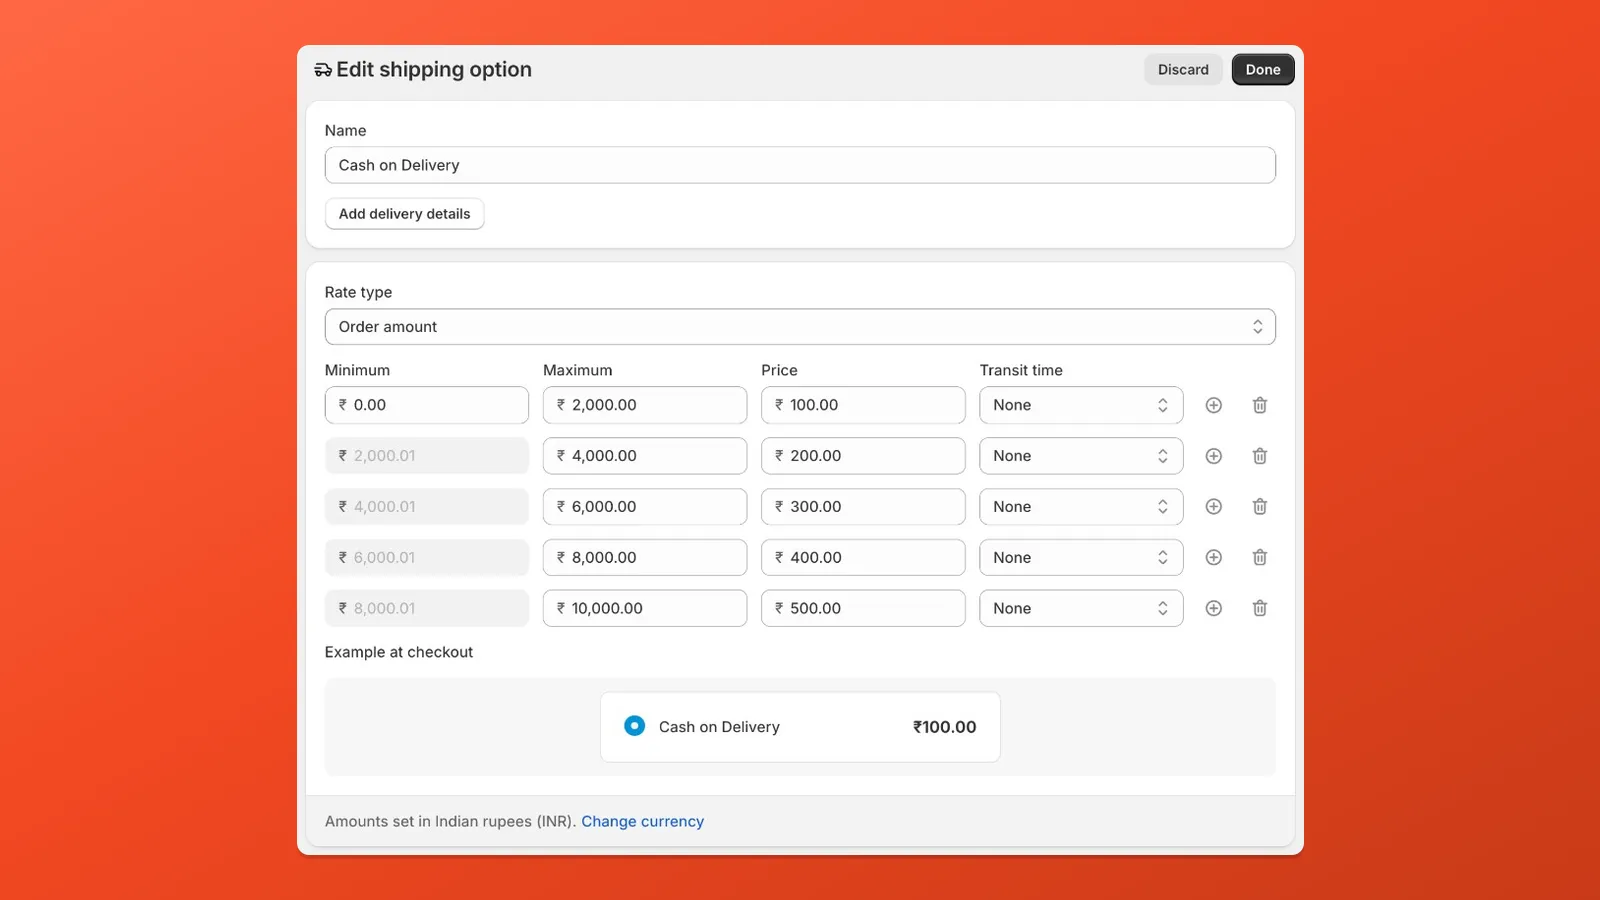Click the Maximum input showing ₹2,000.00
Screen dimensions: 1600x900
click(x=644, y=405)
